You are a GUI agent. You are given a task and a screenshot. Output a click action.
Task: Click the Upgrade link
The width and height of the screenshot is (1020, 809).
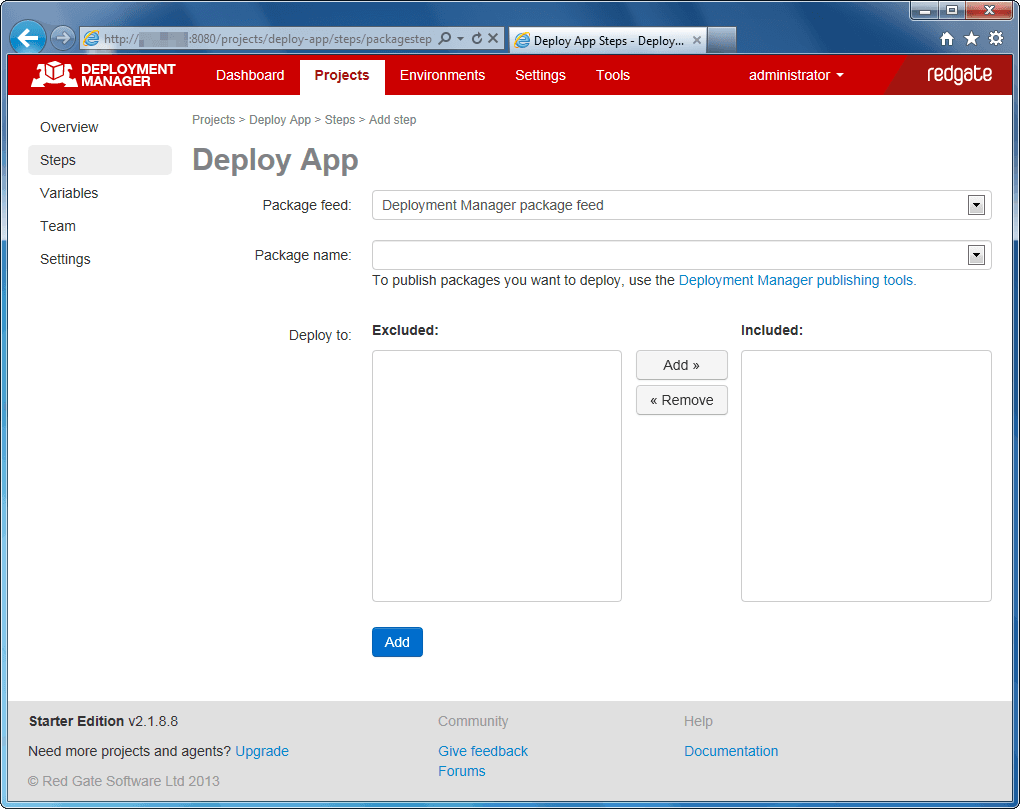coord(262,751)
